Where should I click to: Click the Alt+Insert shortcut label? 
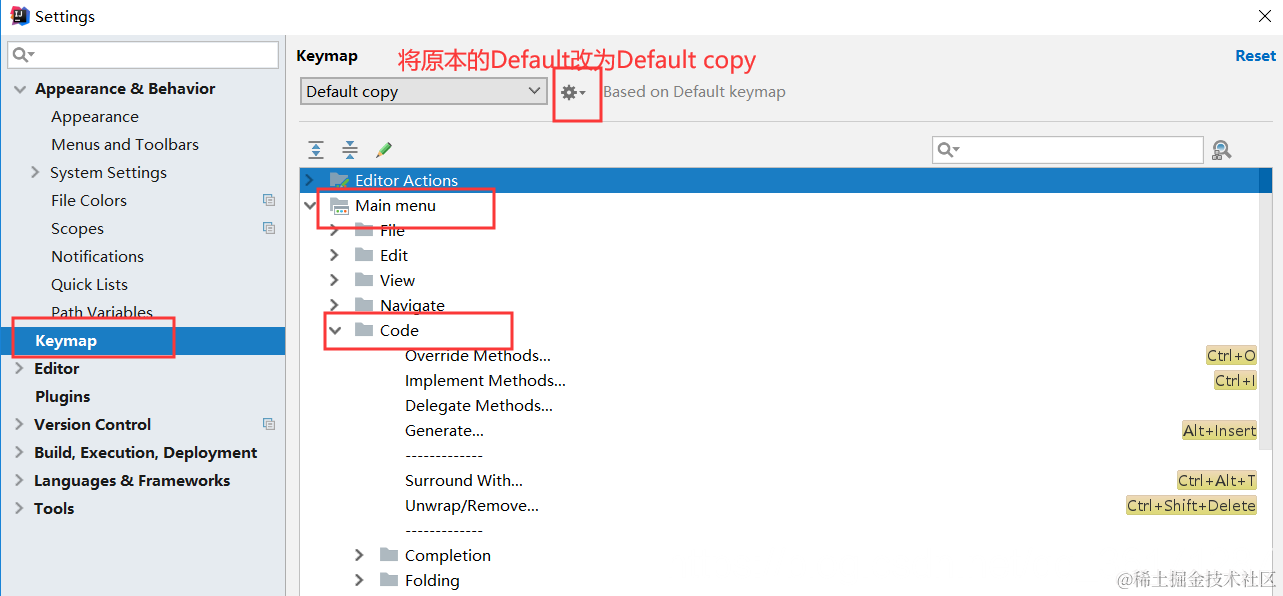tap(1219, 430)
